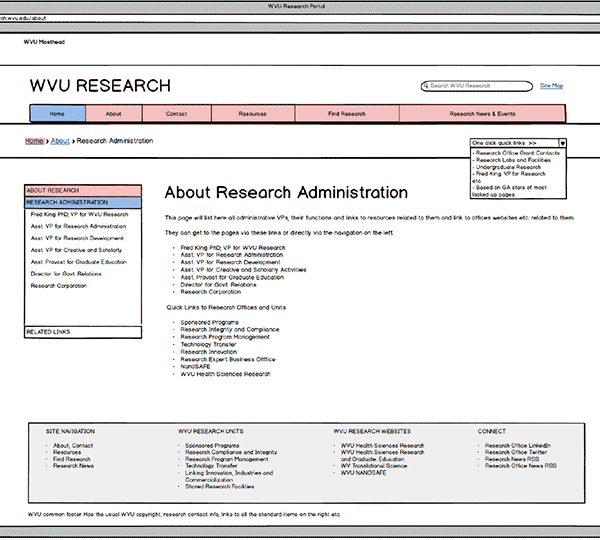Screen dimensions: 600x540
Task: Click the browser address bar URL
Action: [x=23, y=18]
